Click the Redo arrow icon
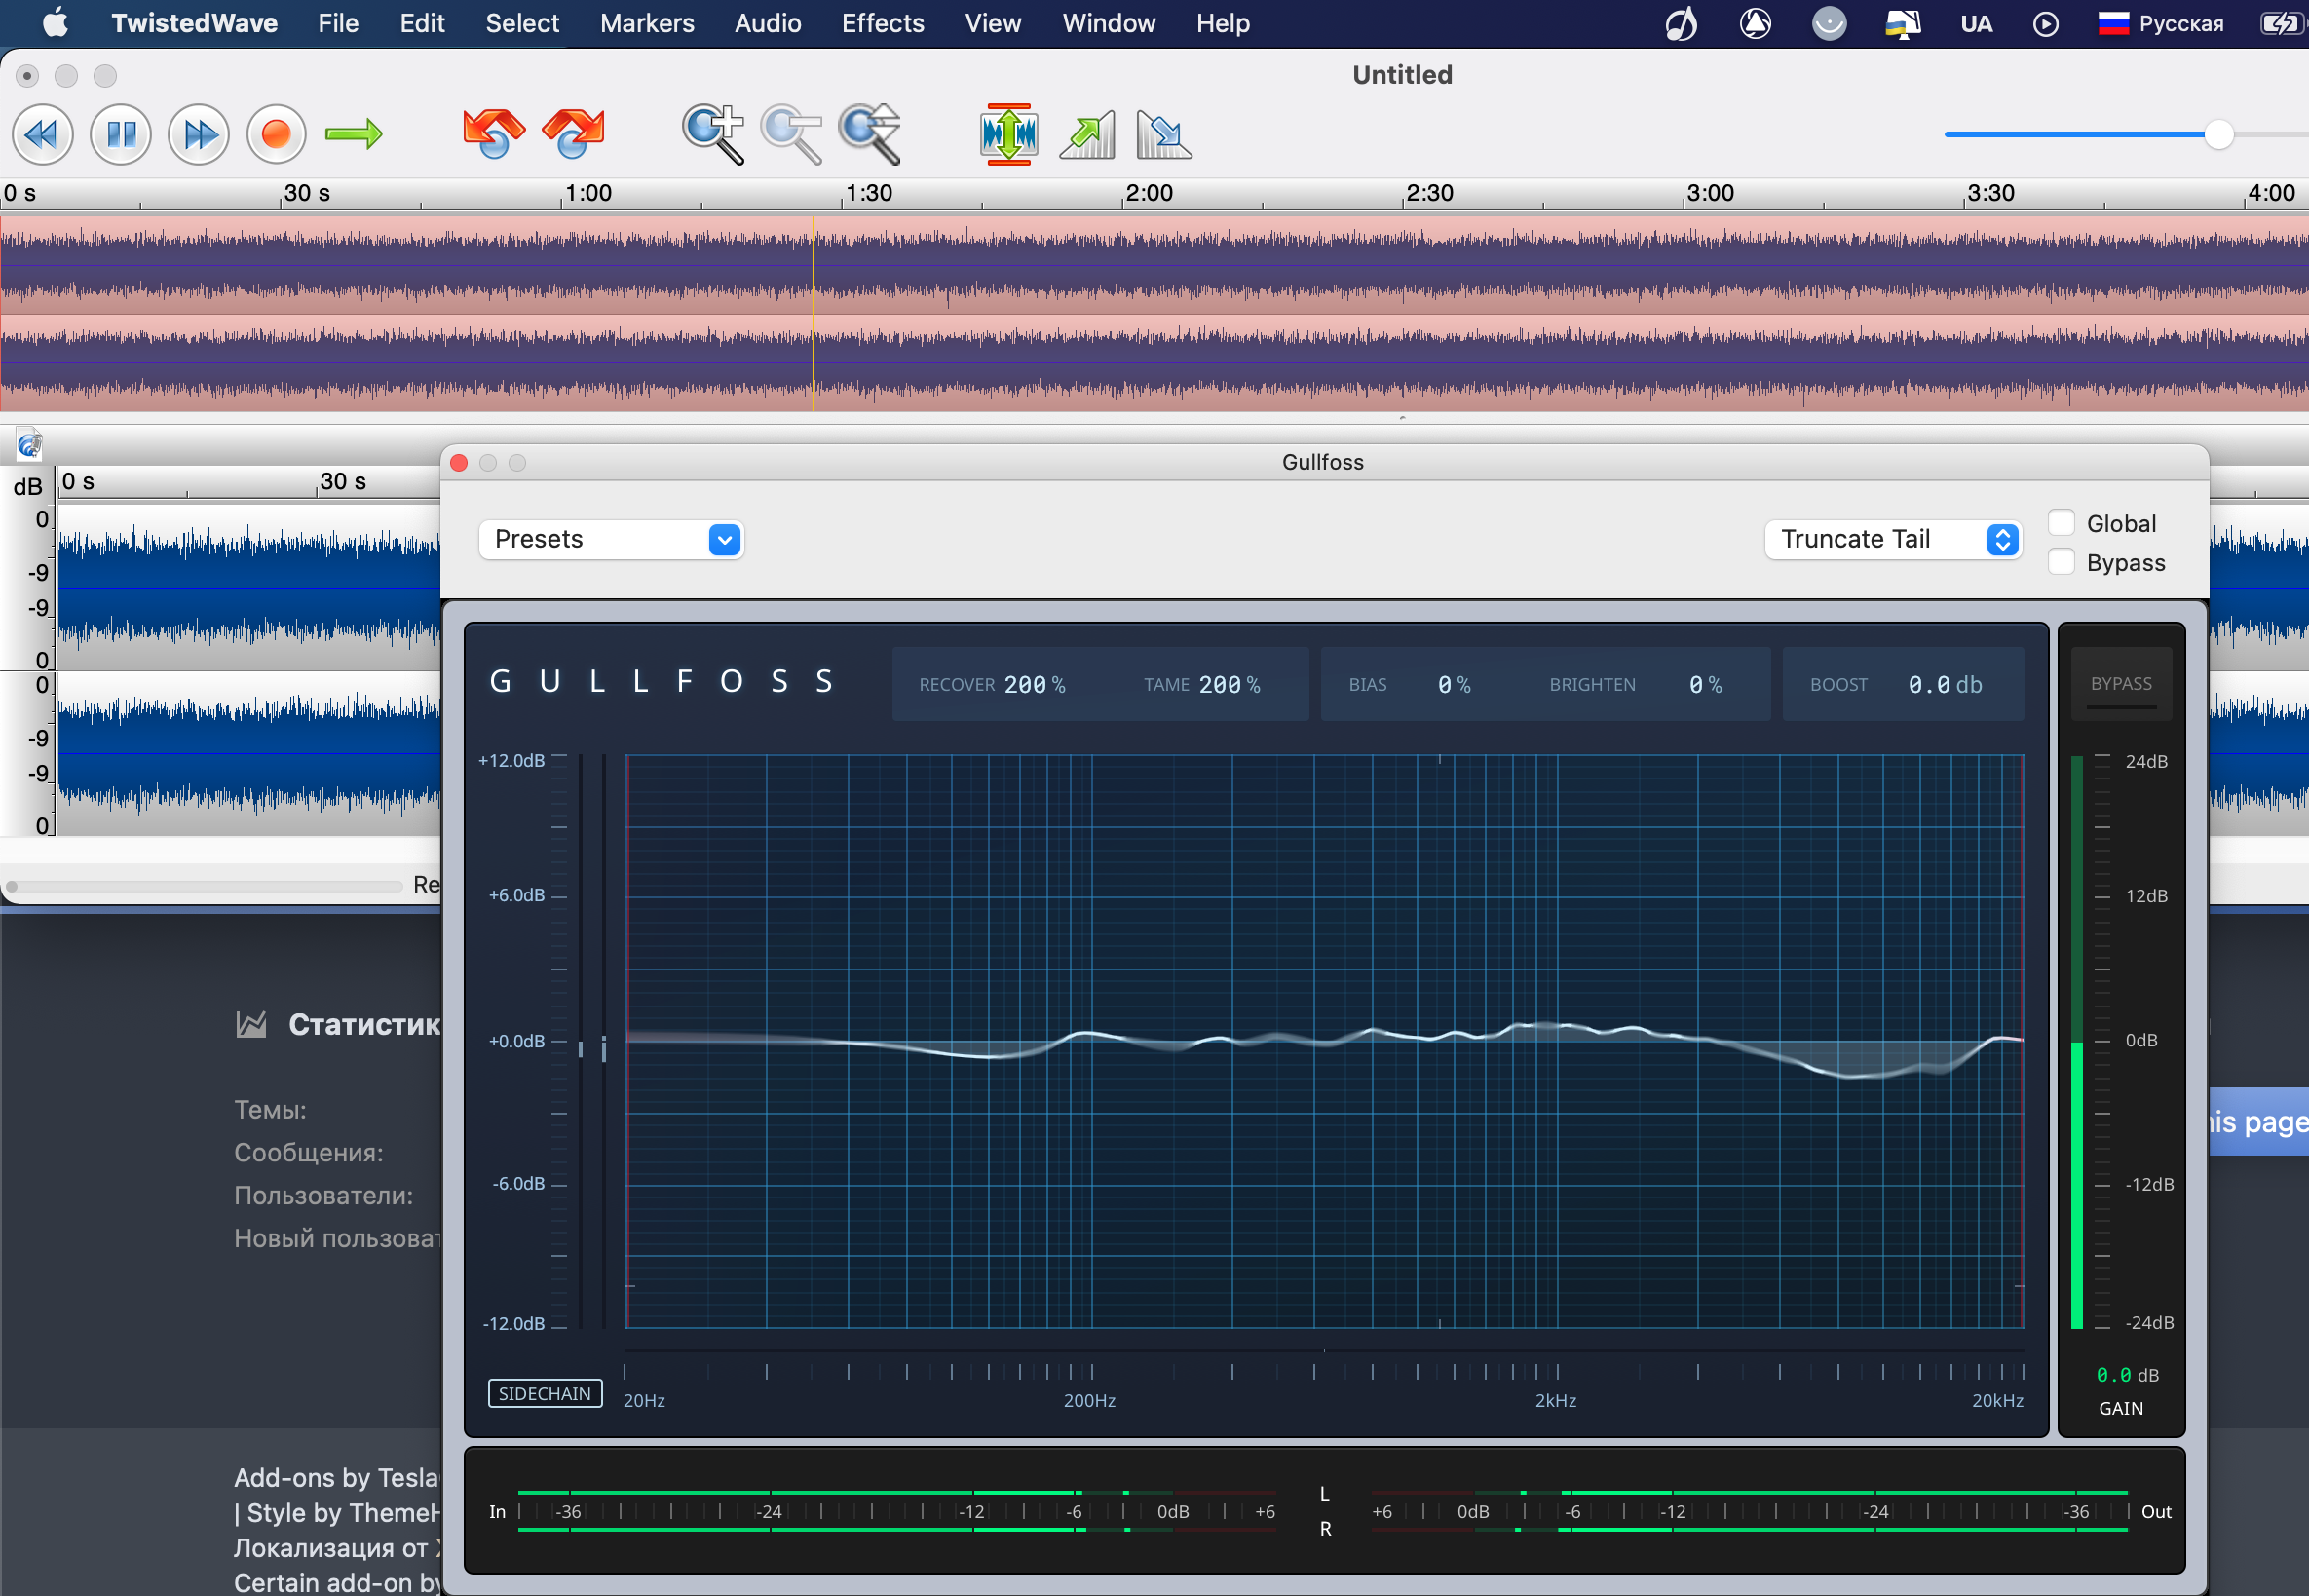 coord(573,134)
